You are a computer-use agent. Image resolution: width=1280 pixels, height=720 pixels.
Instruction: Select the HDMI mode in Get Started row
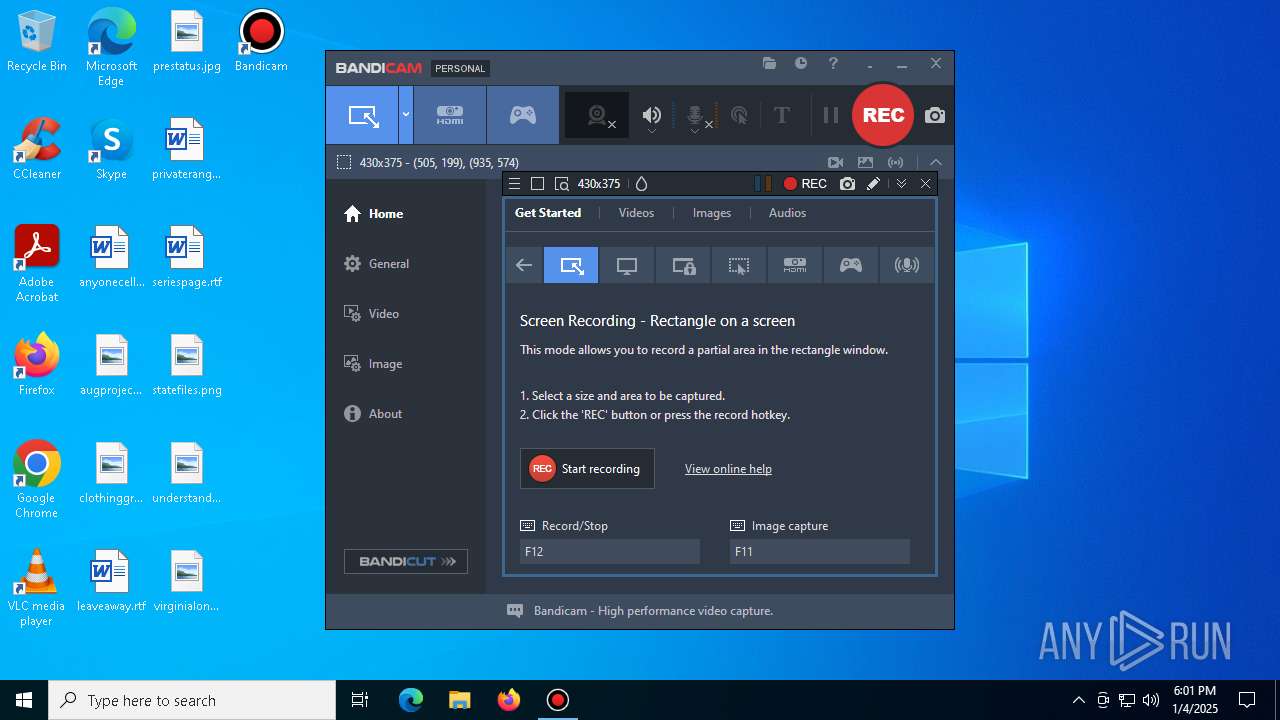click(795, 265)
